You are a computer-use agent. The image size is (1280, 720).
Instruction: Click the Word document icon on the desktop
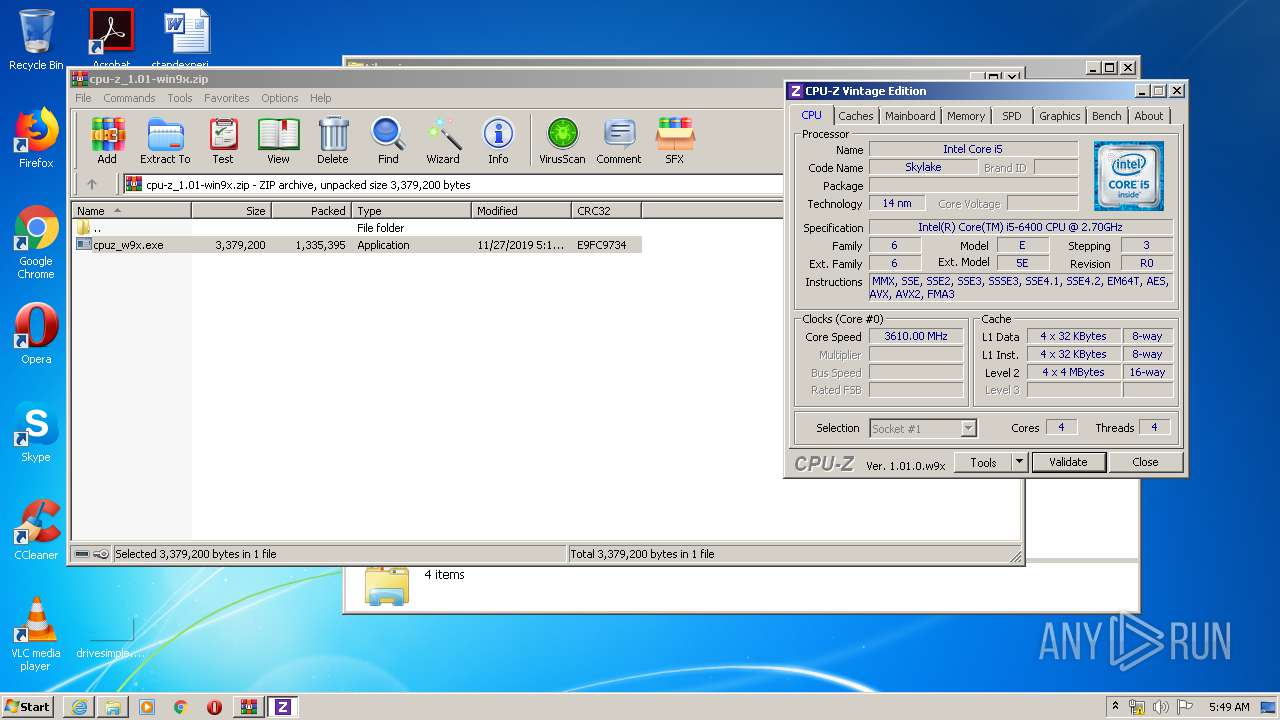click(187, 40)
